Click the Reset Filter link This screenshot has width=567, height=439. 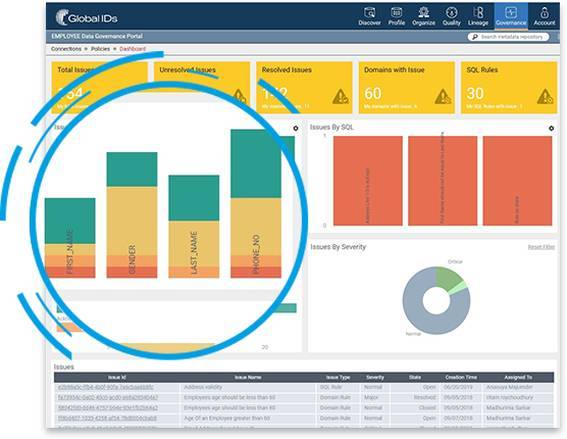tap(541, 247)
